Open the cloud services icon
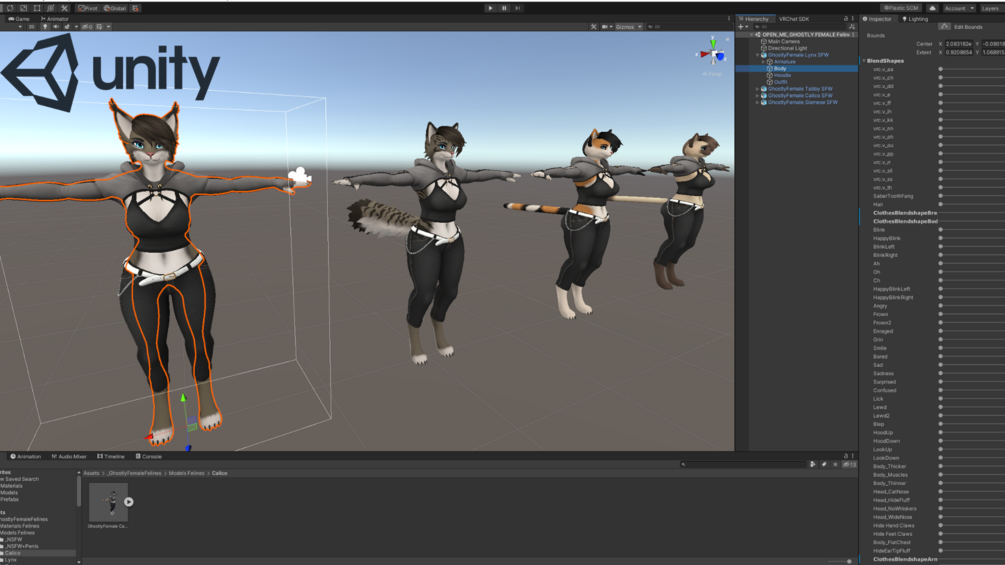 click(932, 8)
